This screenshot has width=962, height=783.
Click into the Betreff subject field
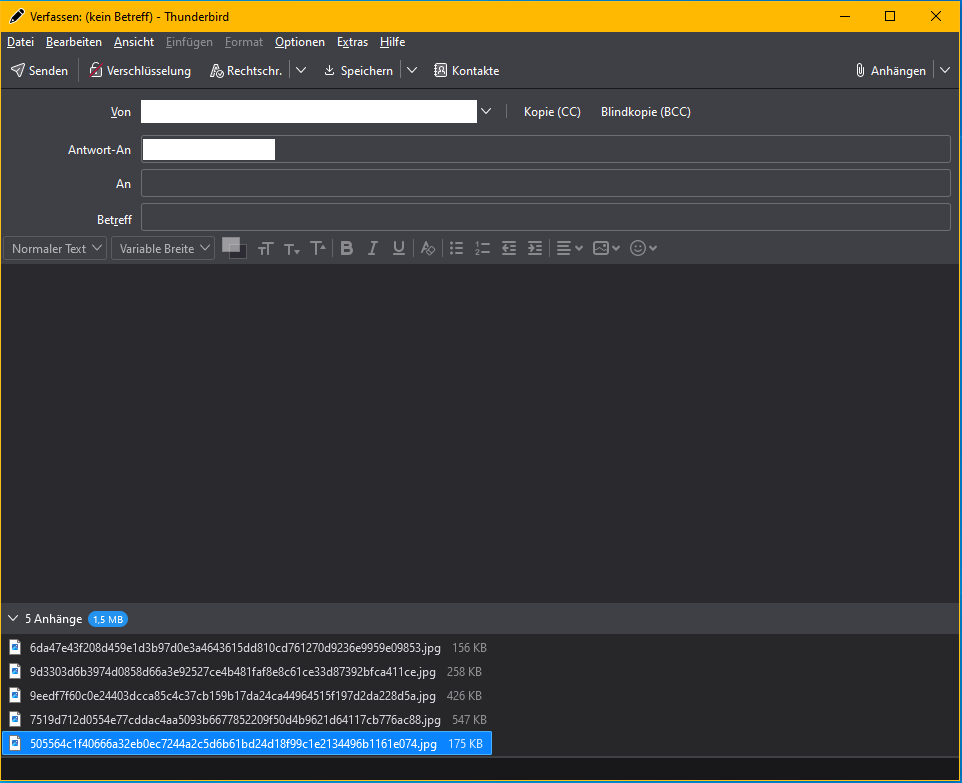[x=545, y=218]
